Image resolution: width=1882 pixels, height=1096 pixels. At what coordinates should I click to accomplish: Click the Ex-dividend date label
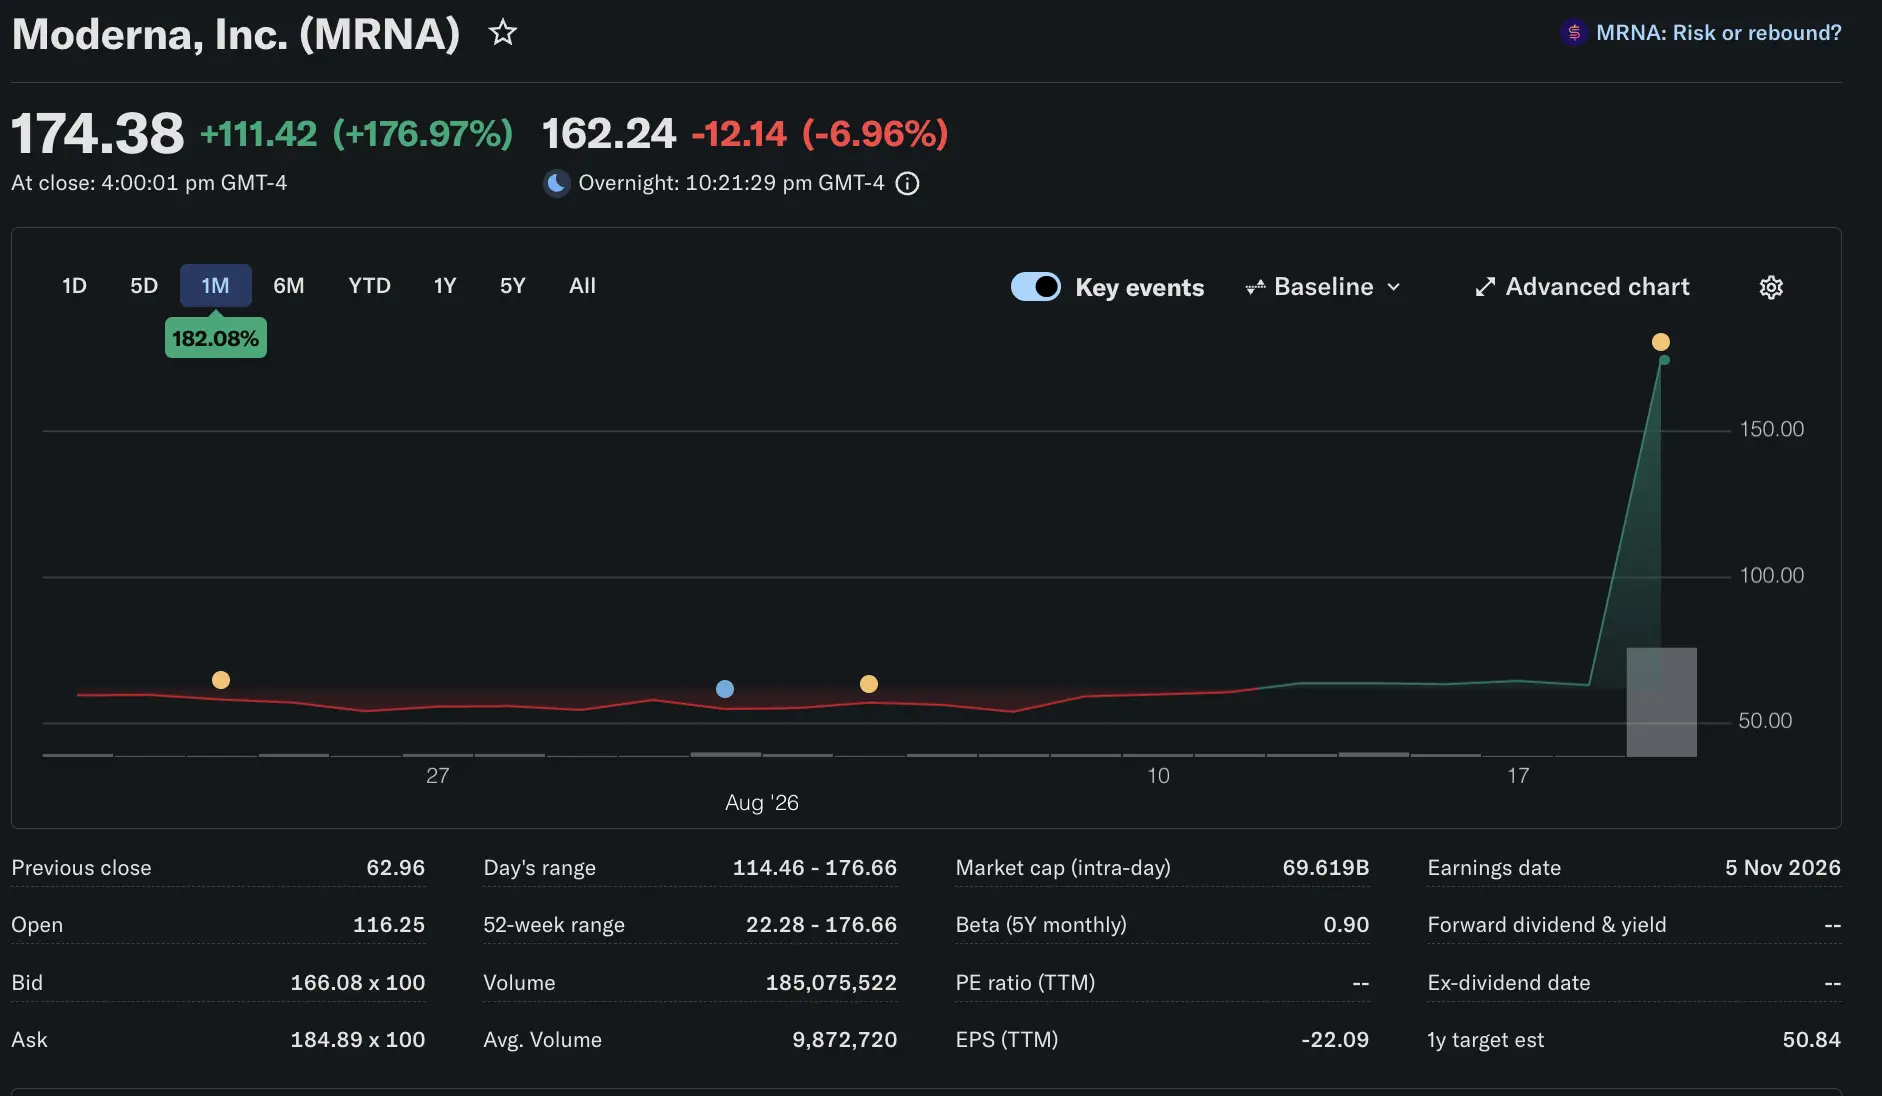[1509, 983]
